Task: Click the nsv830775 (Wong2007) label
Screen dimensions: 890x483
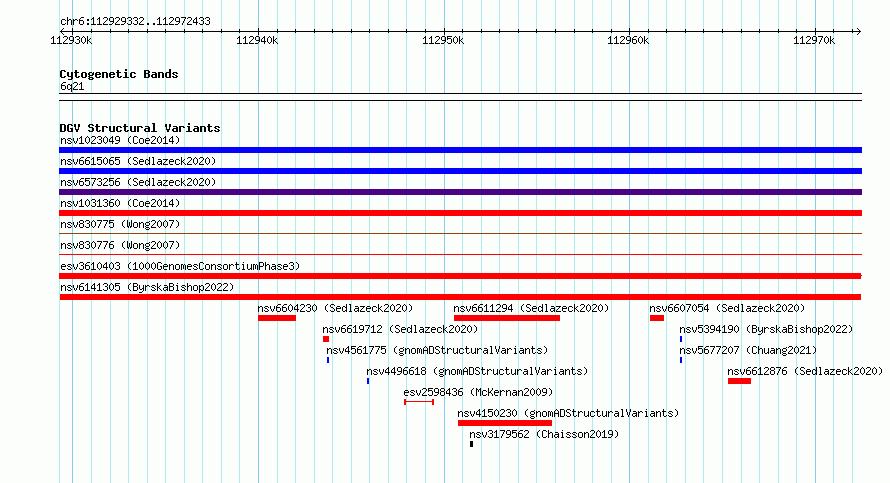Action: (x=120, y=224)
